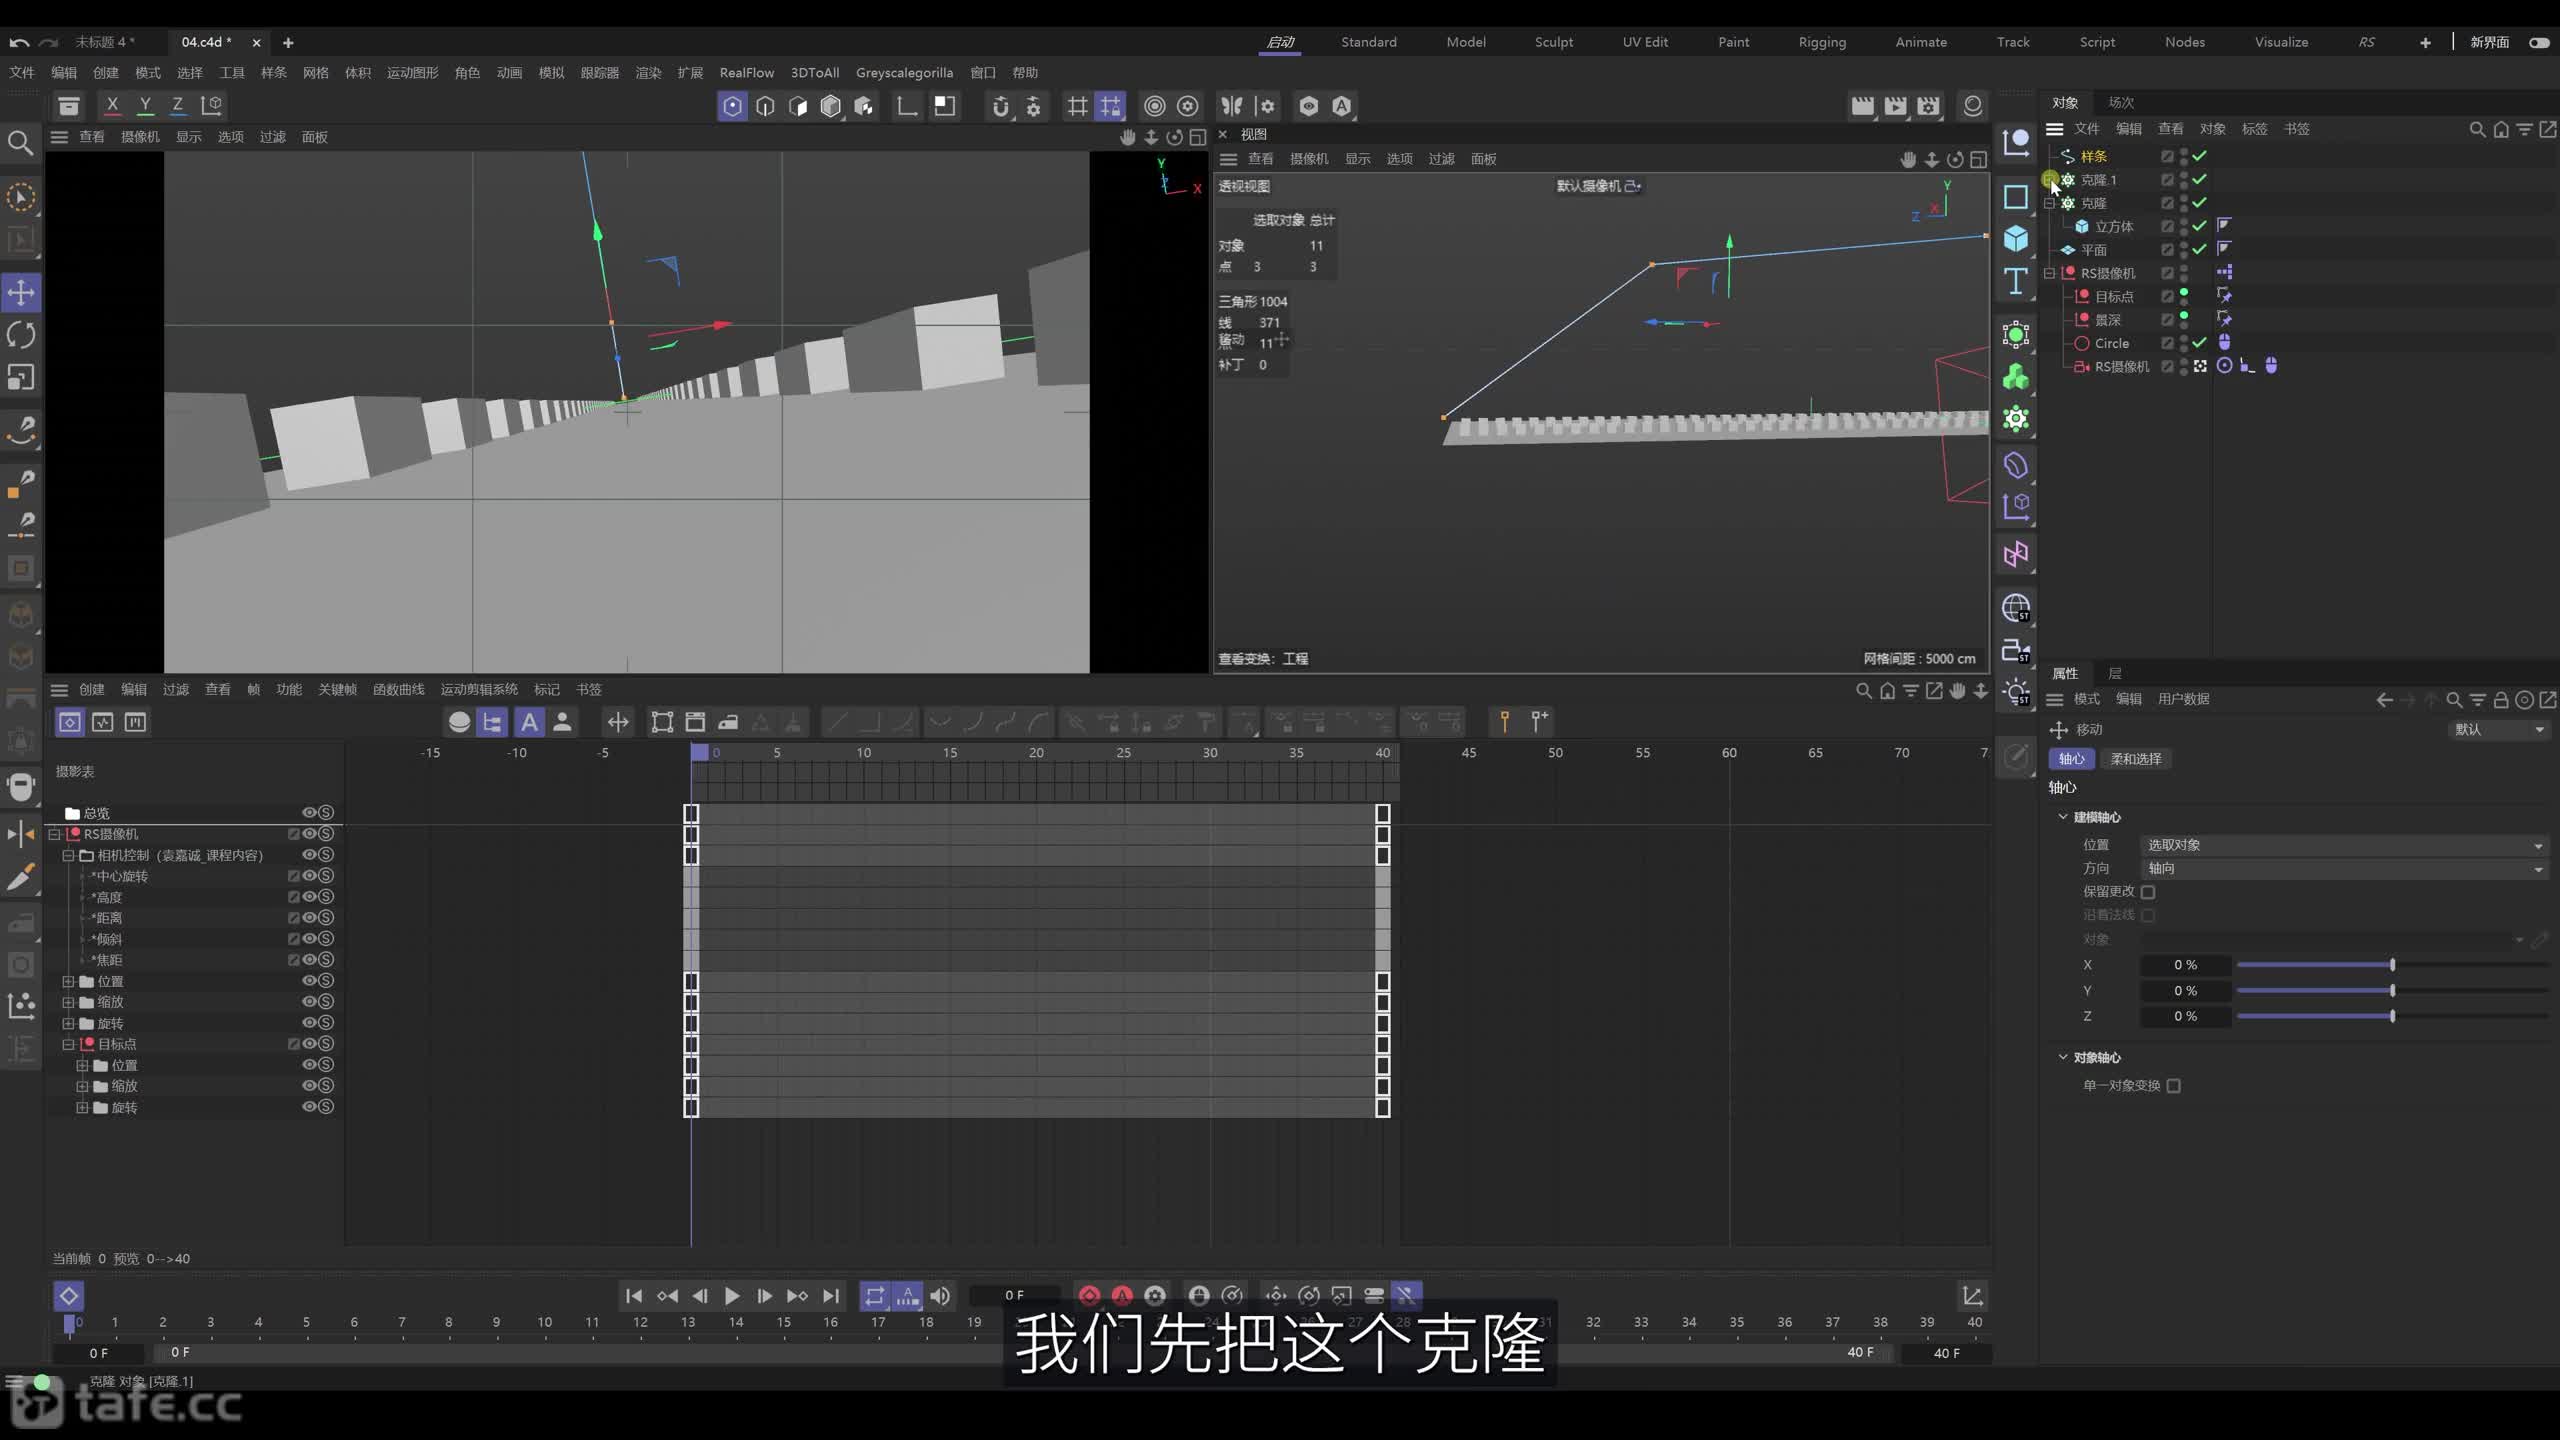
Task: Click the Render to Picture Viewer icon
Action: 1895,106
